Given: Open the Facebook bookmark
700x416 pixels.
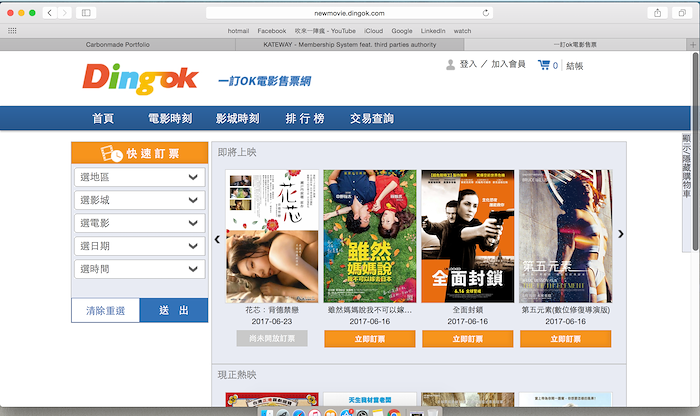Looking at the screenshot, I should 271,31.
